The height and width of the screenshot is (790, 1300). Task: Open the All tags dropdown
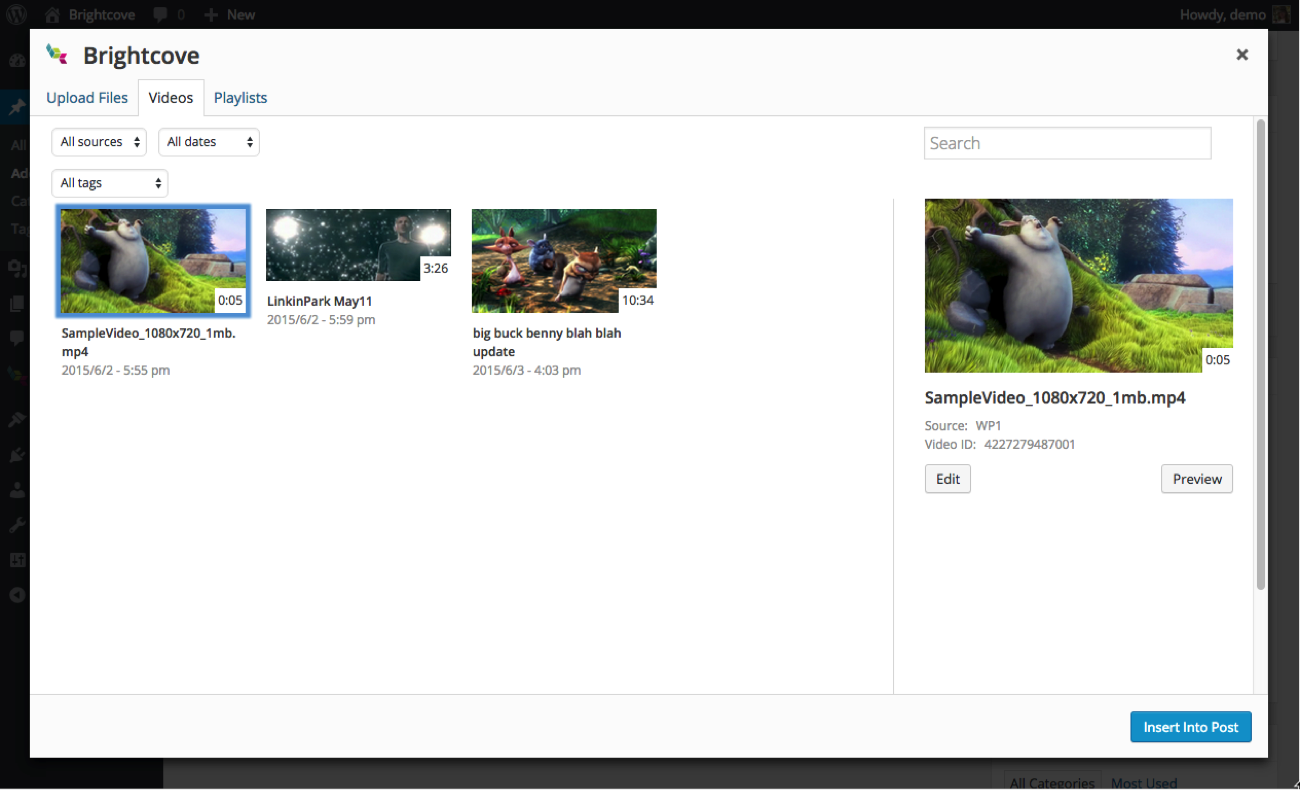(110, 183)
